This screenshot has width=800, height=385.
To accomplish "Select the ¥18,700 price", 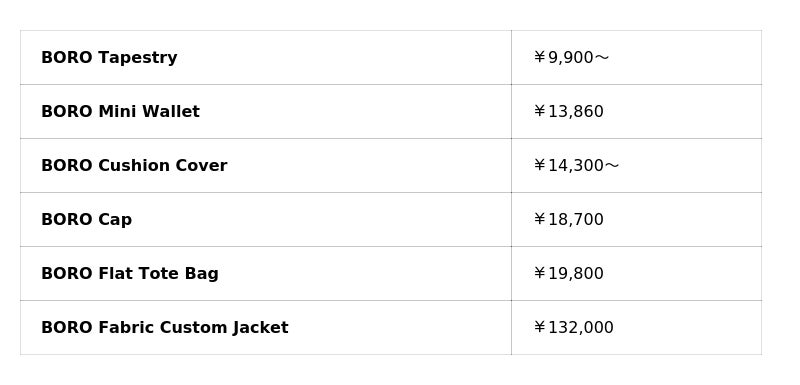I will (x=568, y=220).
